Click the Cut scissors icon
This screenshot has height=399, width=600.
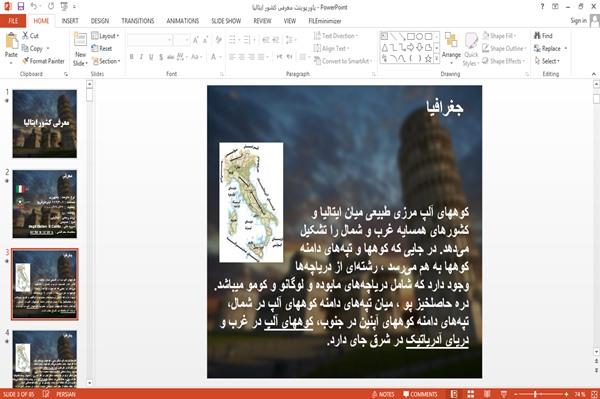point(26,35)
